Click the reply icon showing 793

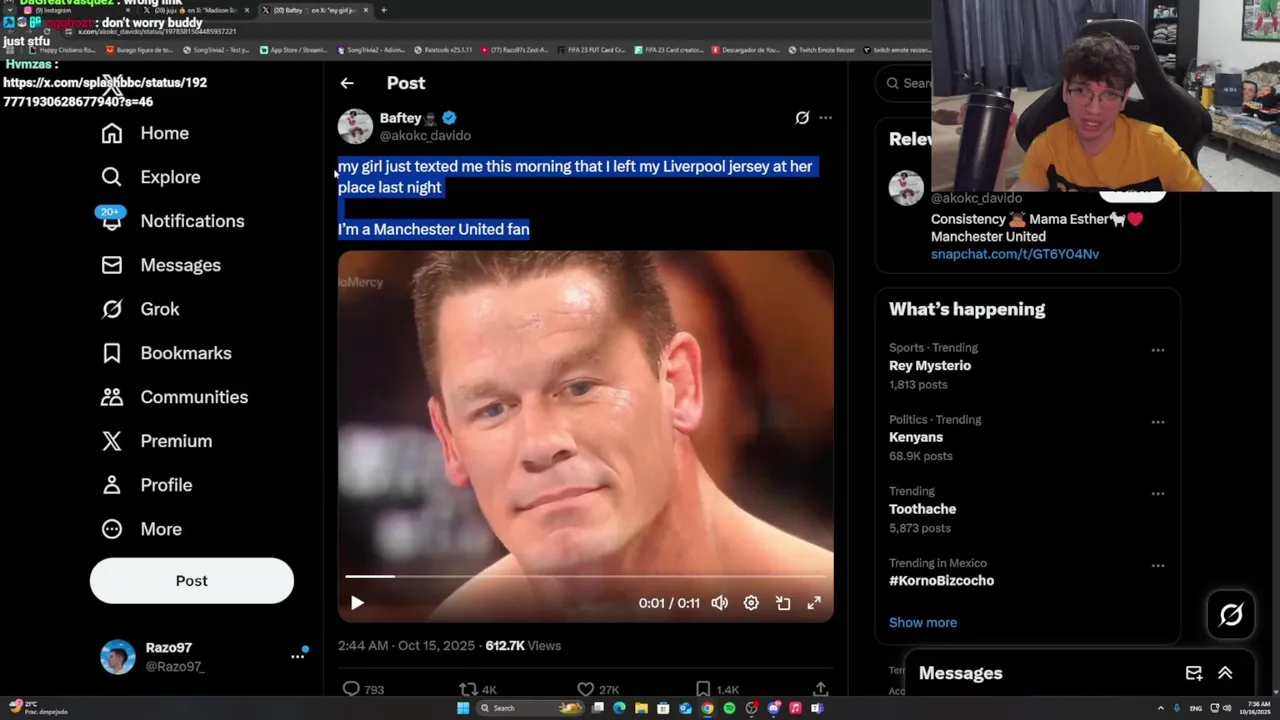point(351,689)
